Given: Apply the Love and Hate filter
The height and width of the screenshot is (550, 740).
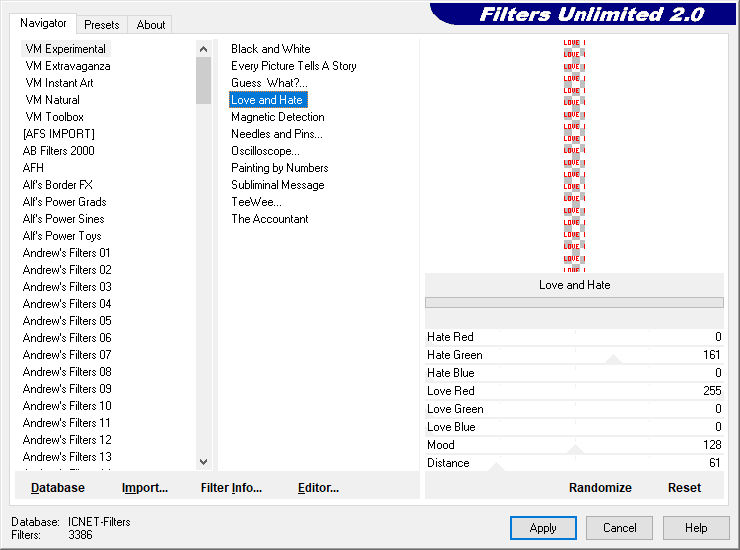Looking at the screenshot, I should (x=543, y=527).
